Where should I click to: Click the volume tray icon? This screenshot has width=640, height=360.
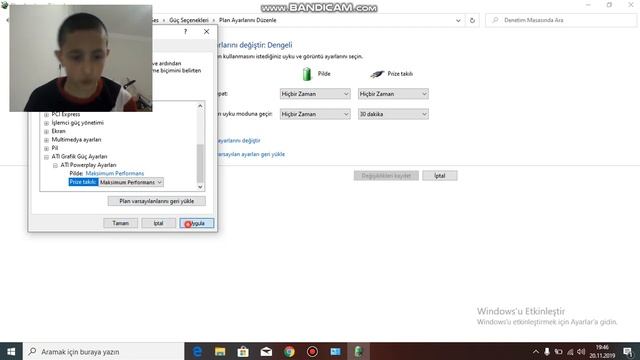(581, 351)
